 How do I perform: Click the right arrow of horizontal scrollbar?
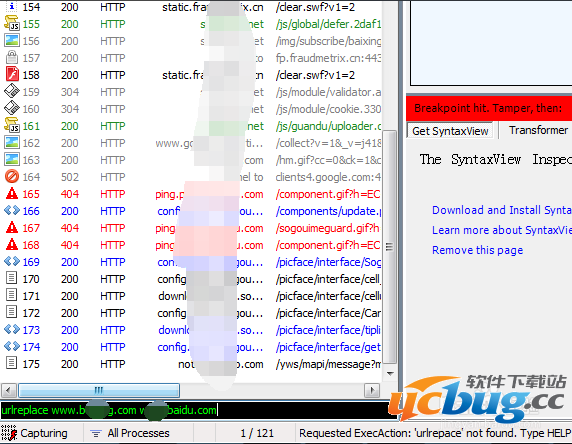click(372, 390)
